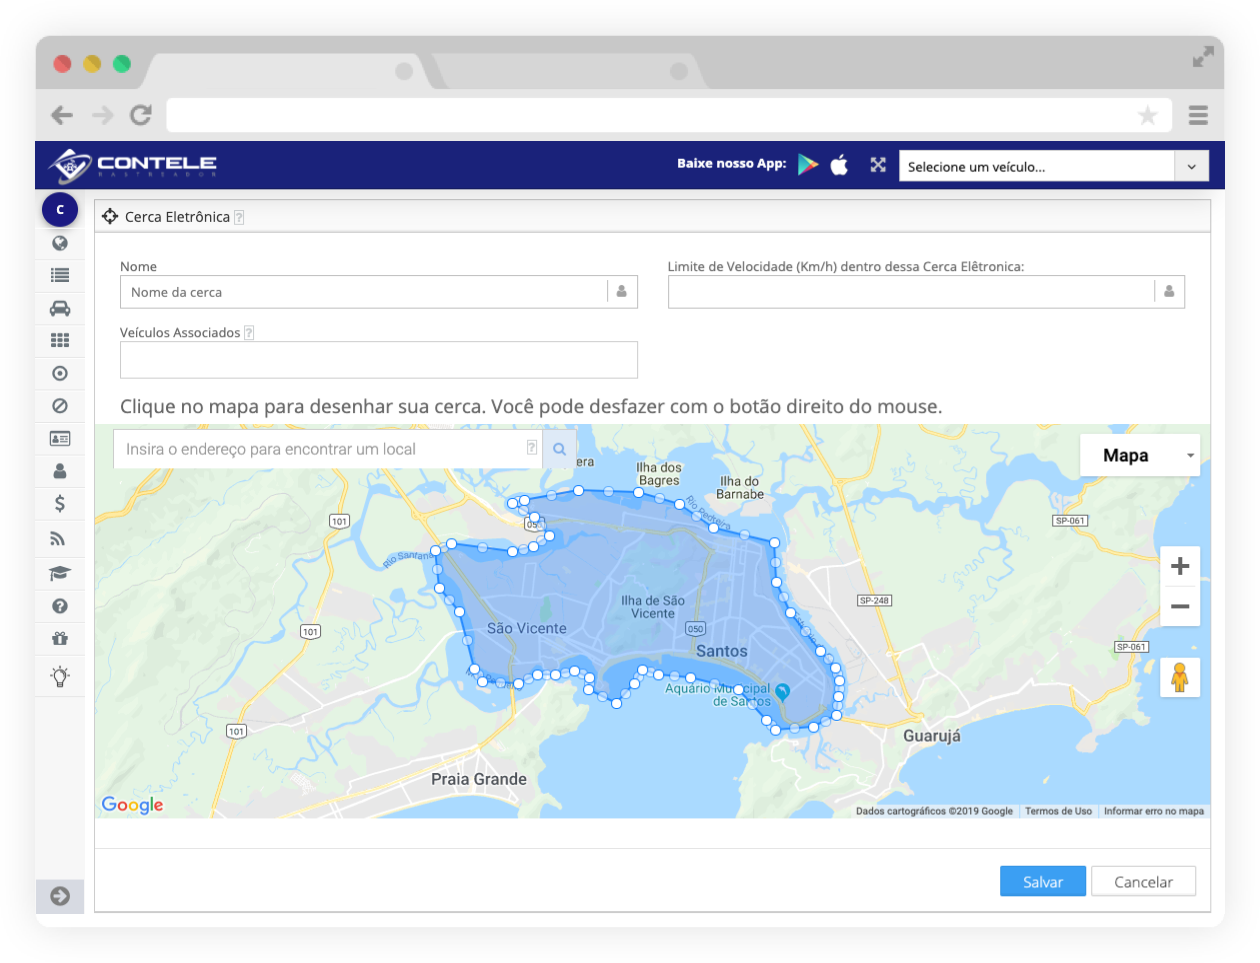The image size is (1260, 963).
Task: Open the 'Selecione um veículo' dropdown
Action: tap(1053, 166)
